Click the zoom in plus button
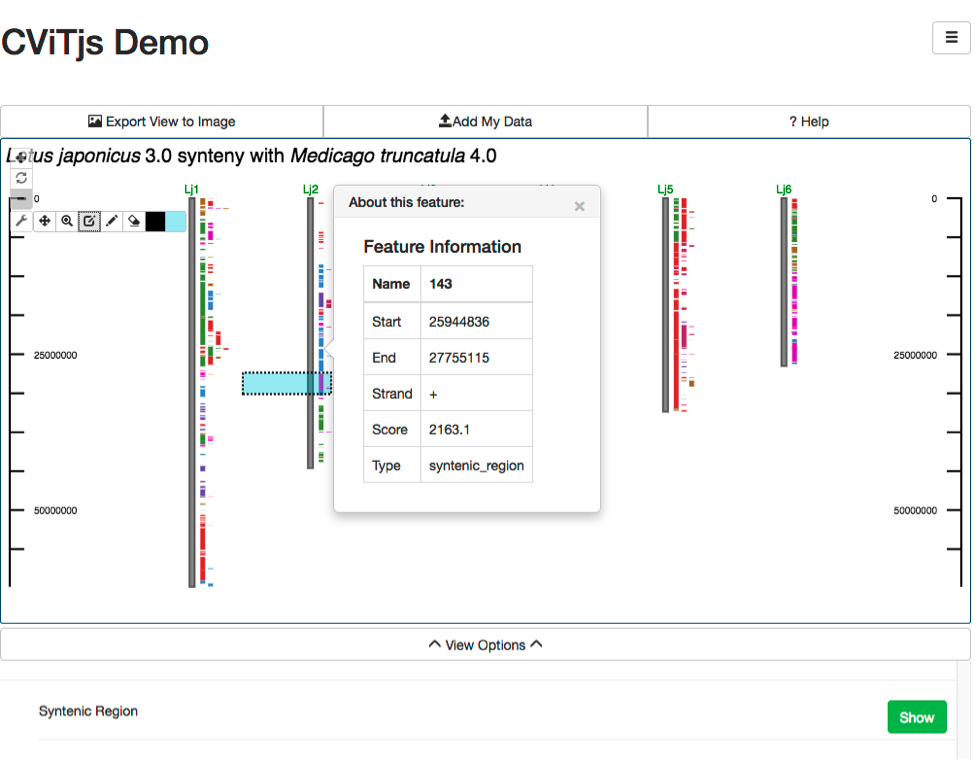975x763 pixels. tap(21, 157)
